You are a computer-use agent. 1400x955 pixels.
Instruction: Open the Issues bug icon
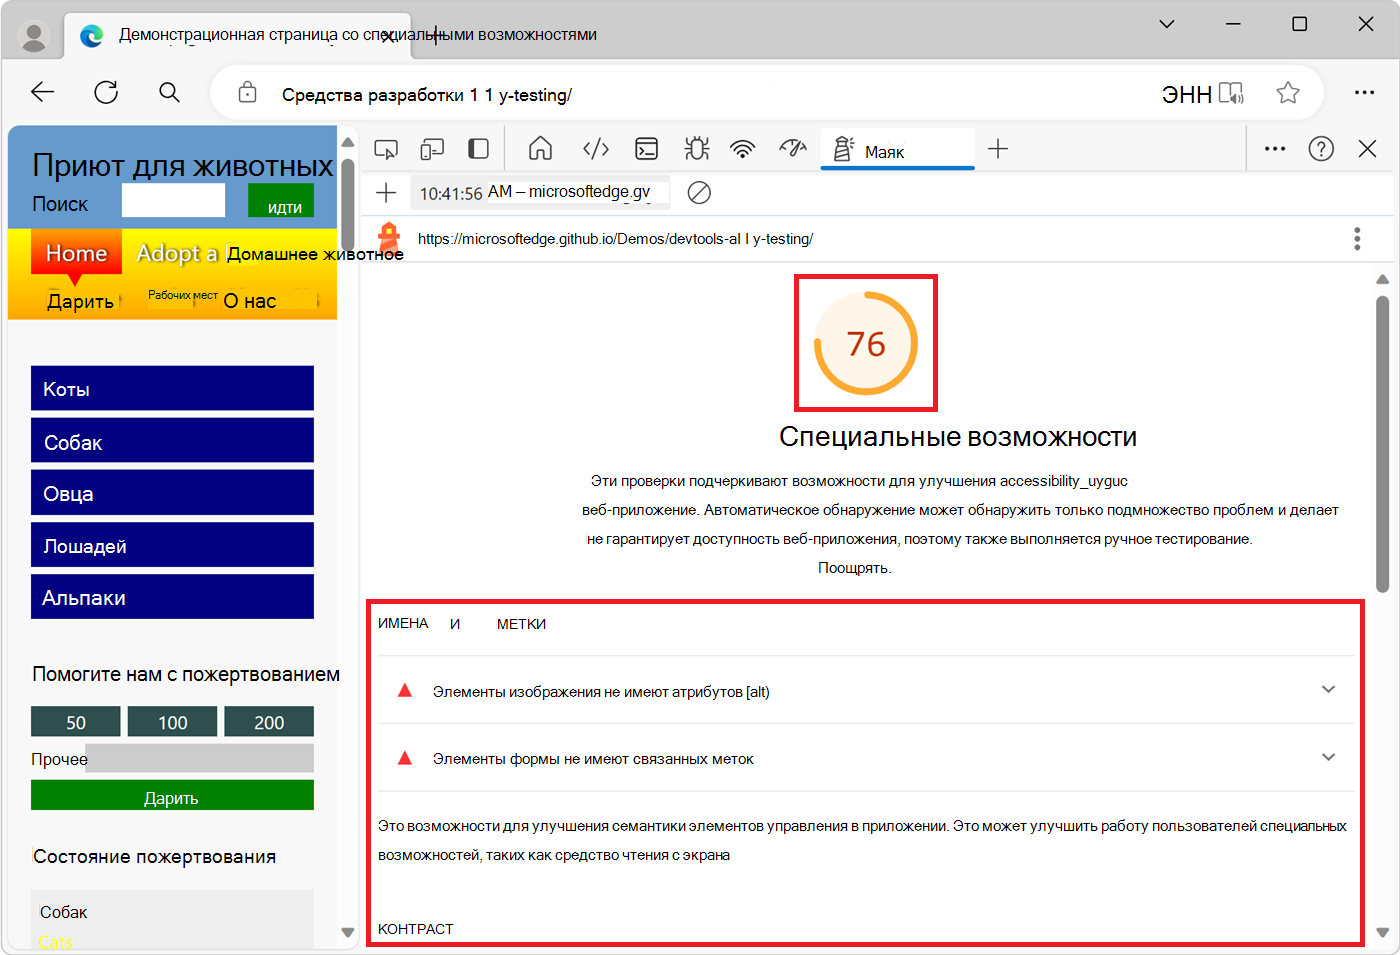pos(696,147)
